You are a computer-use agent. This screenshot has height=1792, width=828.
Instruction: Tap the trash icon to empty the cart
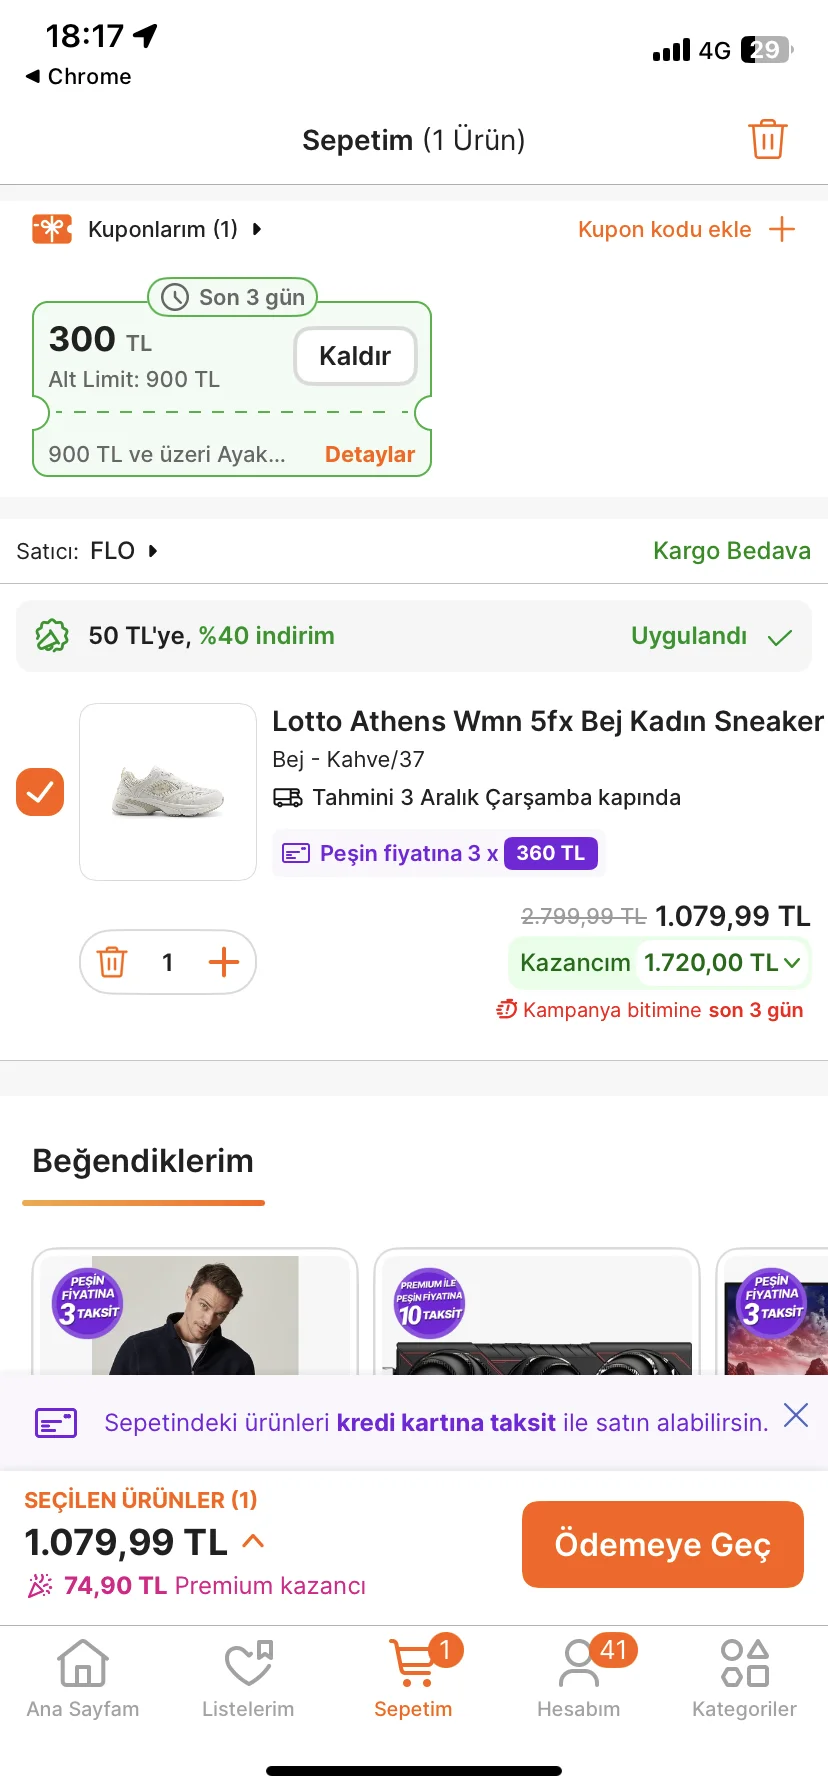pyautogui.click(x=767, y=139)
